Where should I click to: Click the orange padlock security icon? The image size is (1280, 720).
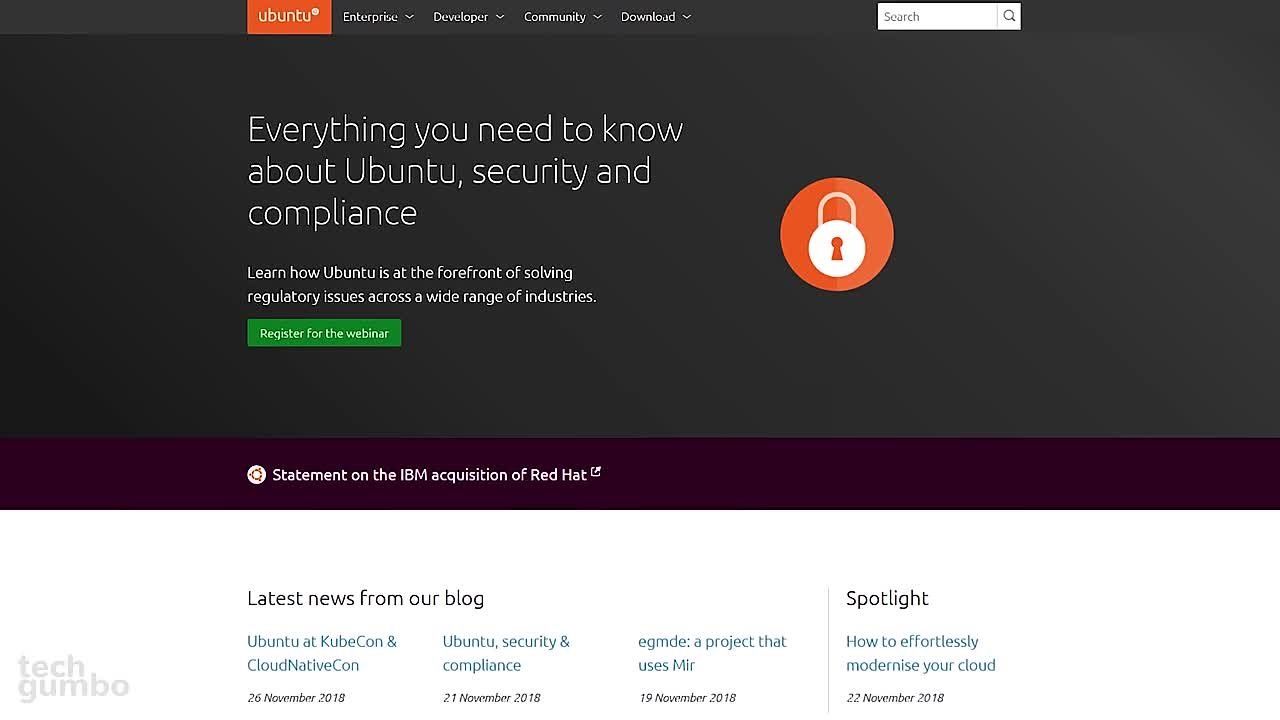pyautogui.click(x=837, y=235)
